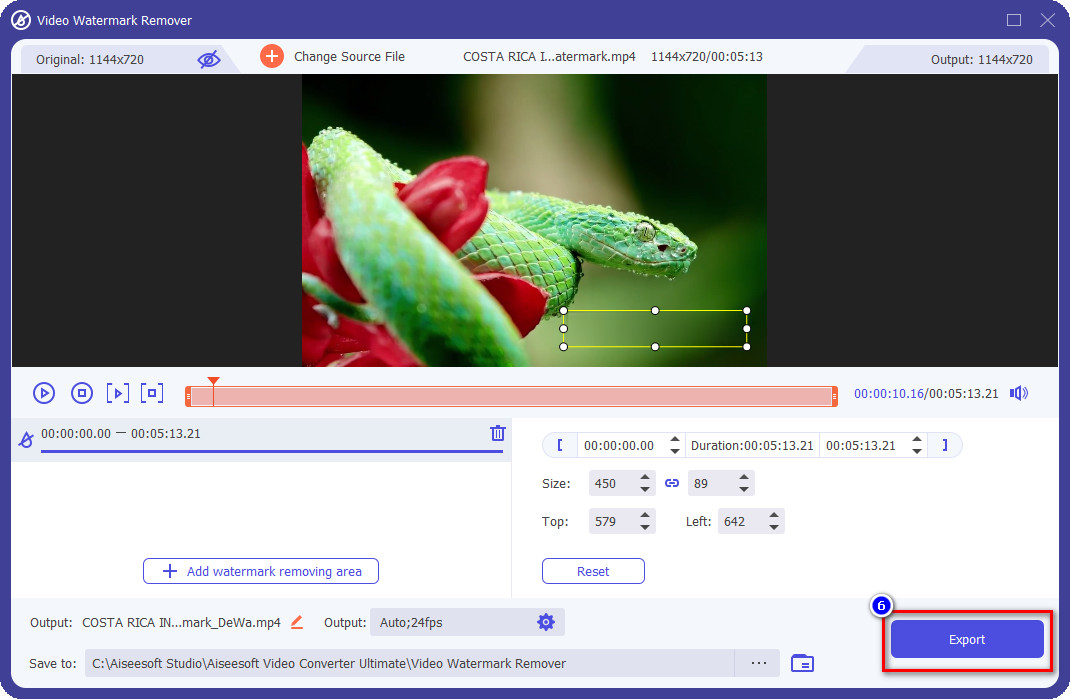This screenshot has width=1070, height=699.
Task: Click the play segment bracket icon
Action: tap(117, 393)
